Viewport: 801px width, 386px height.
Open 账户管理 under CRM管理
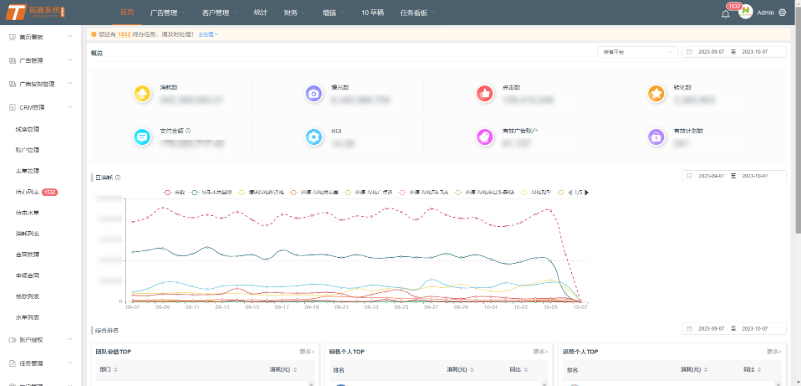[28, 150]
